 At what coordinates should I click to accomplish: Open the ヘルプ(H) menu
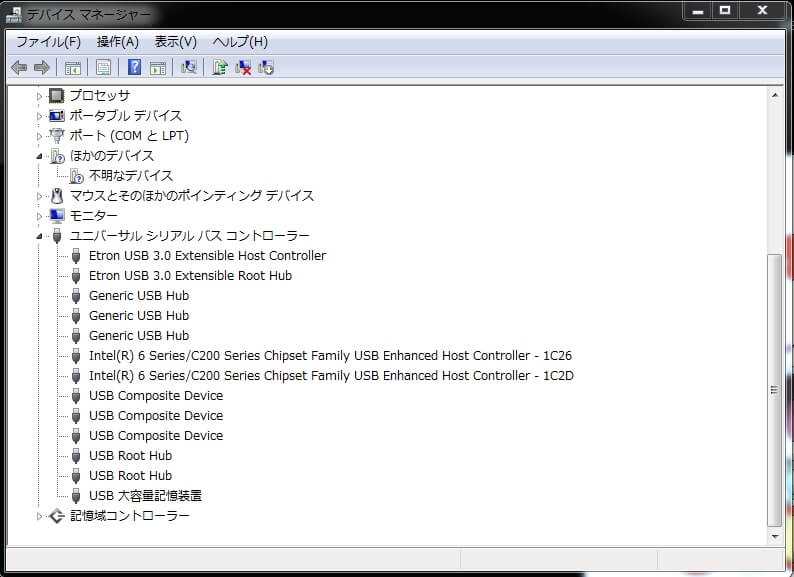click(240, 42)
